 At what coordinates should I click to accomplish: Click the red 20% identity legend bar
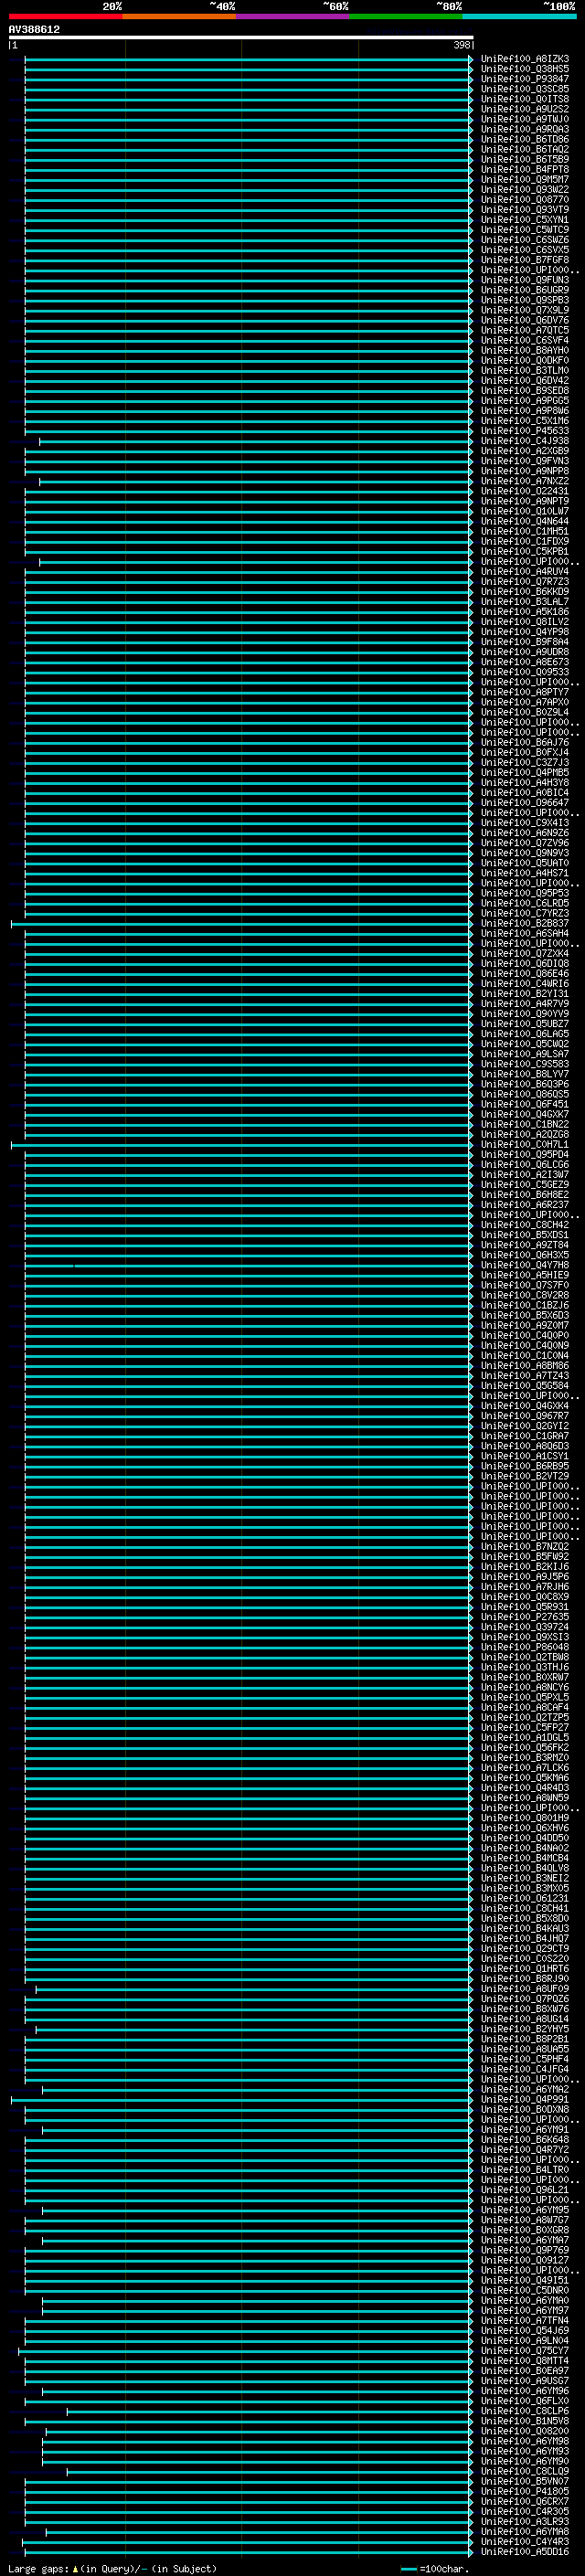[65, 16]
